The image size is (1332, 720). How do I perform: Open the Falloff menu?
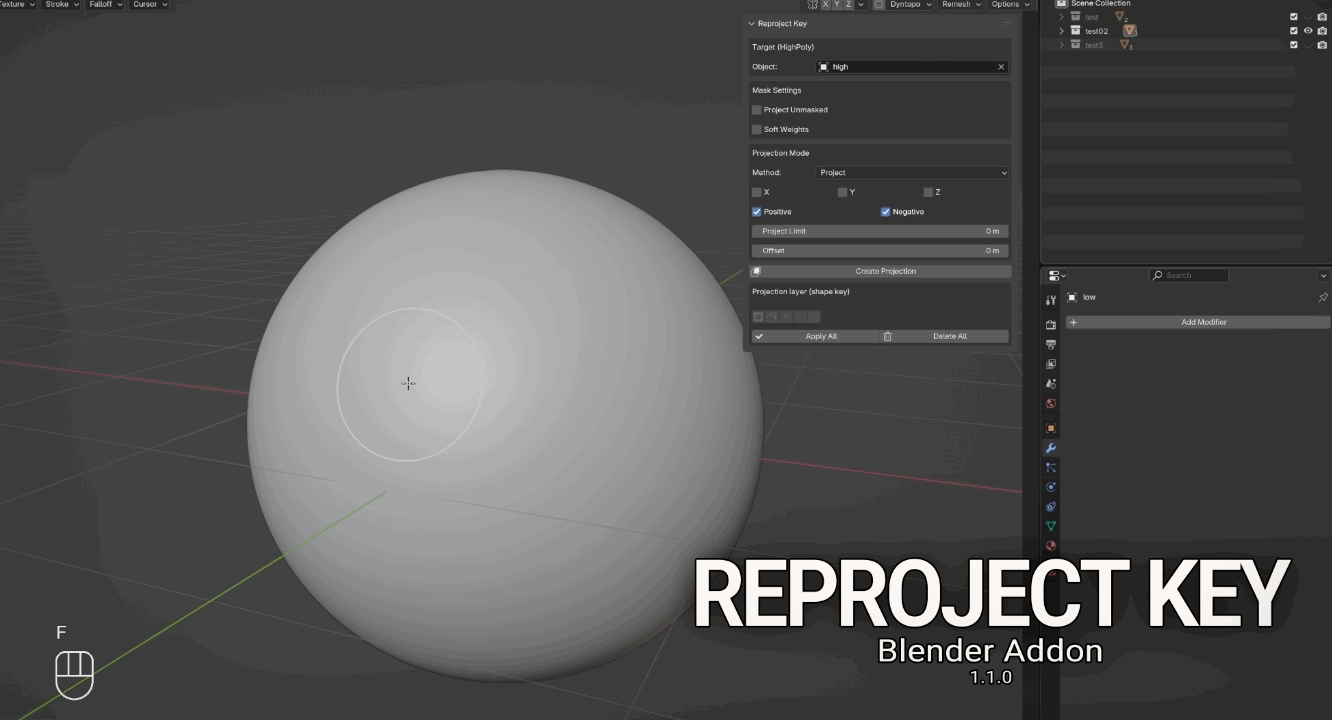105,5
